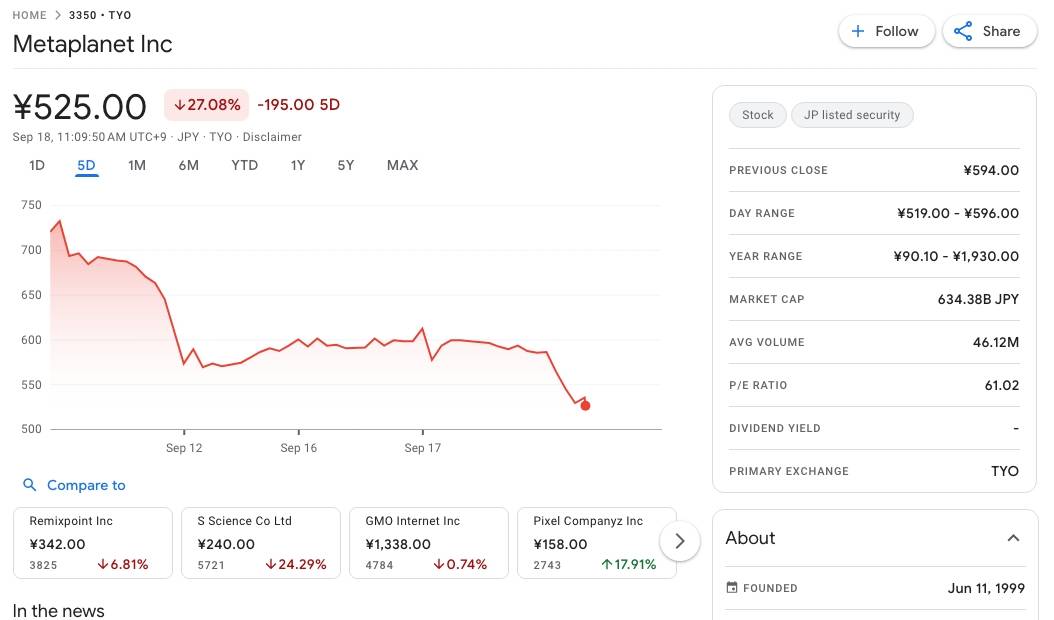The image size is (1054, 620).
Task: Open S Science Co Ltd card
Action: pos(261,543)
